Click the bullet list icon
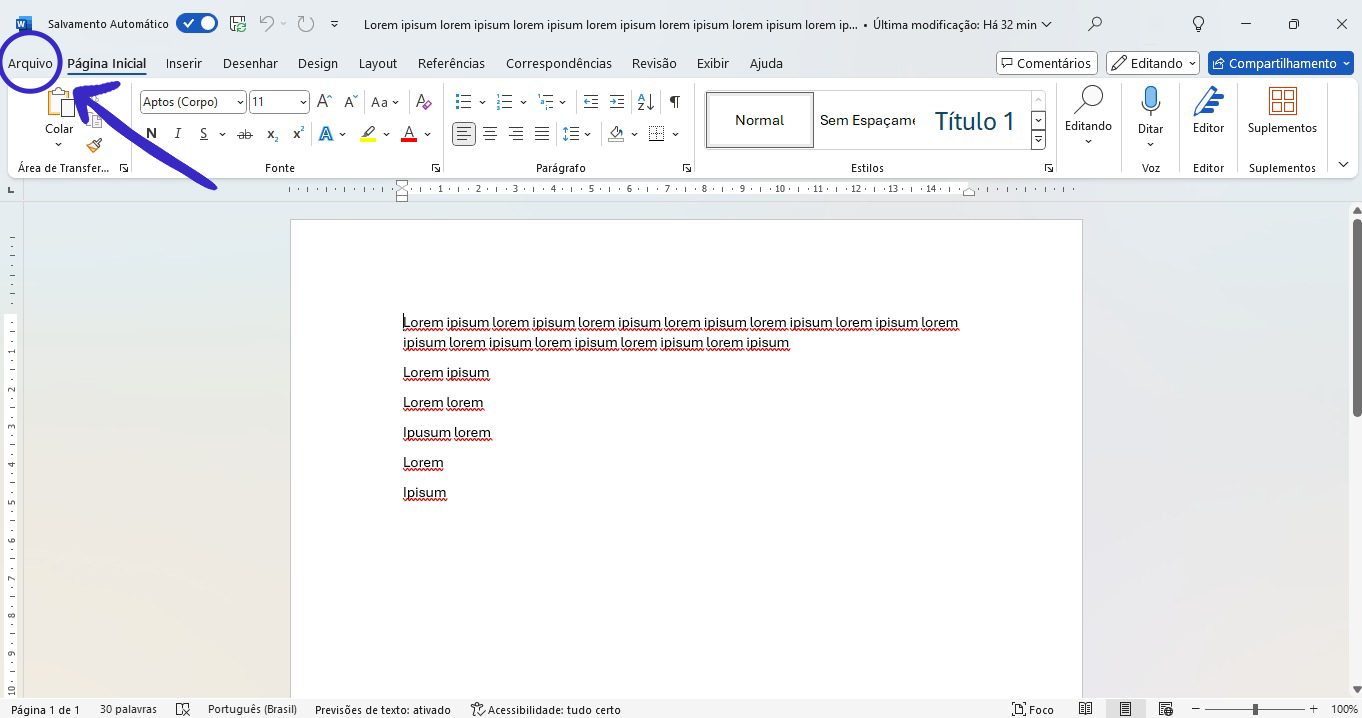This screenshot has width=1362, height=718. pyautogui.click(x=463, y=102)
